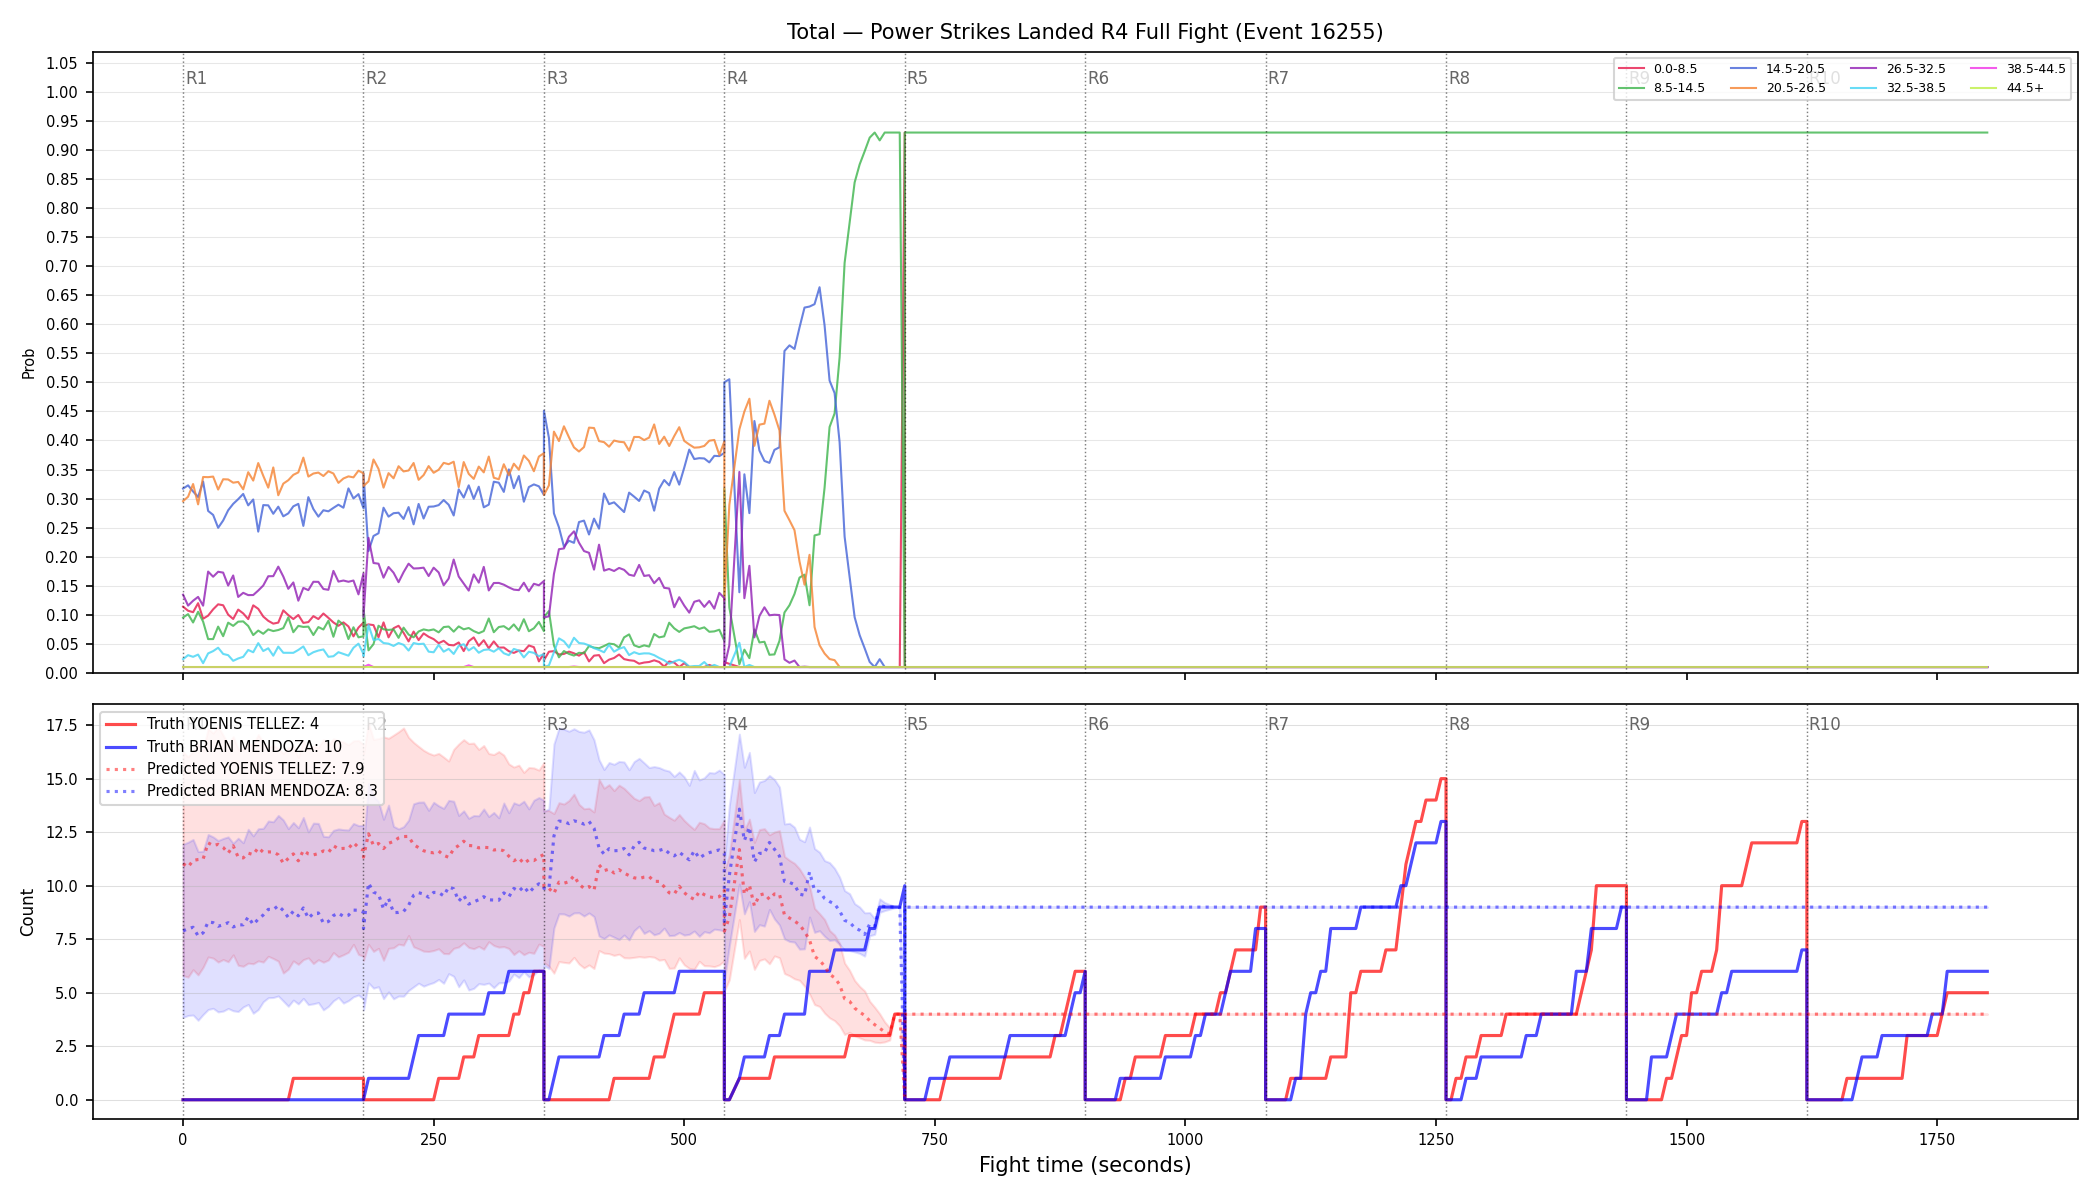Click the R8 round marker in probability chart
The image size is (2100, 1200).
[1459, 78]
